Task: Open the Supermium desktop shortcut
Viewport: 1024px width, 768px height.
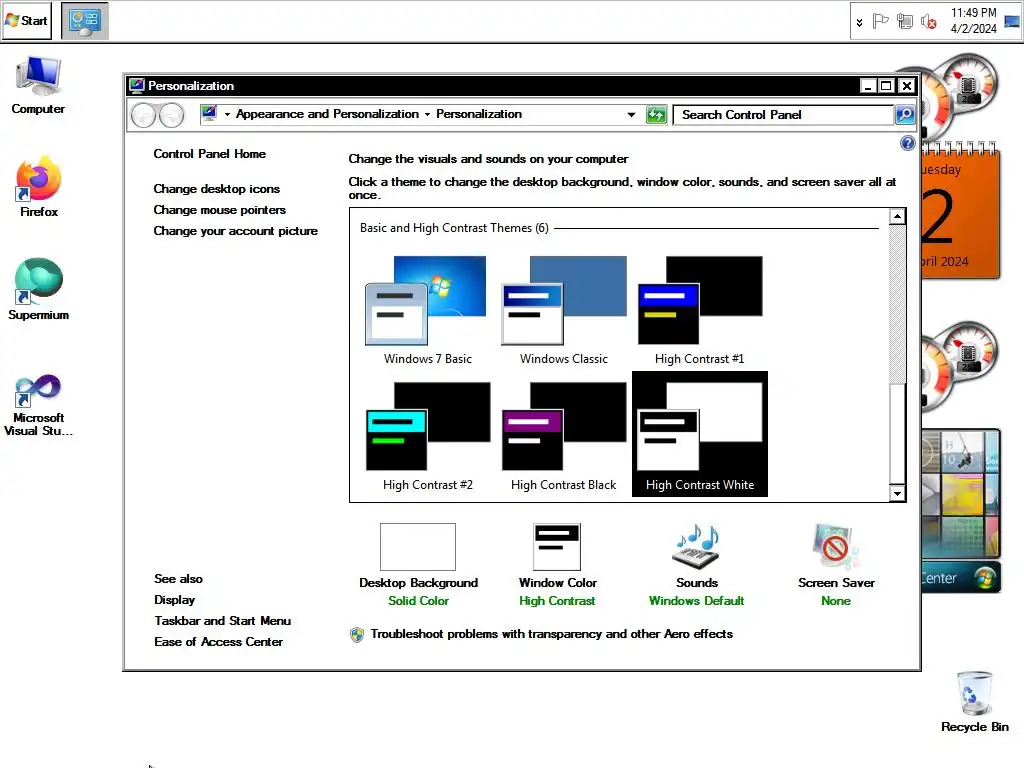Action: [x=39, y=289]
